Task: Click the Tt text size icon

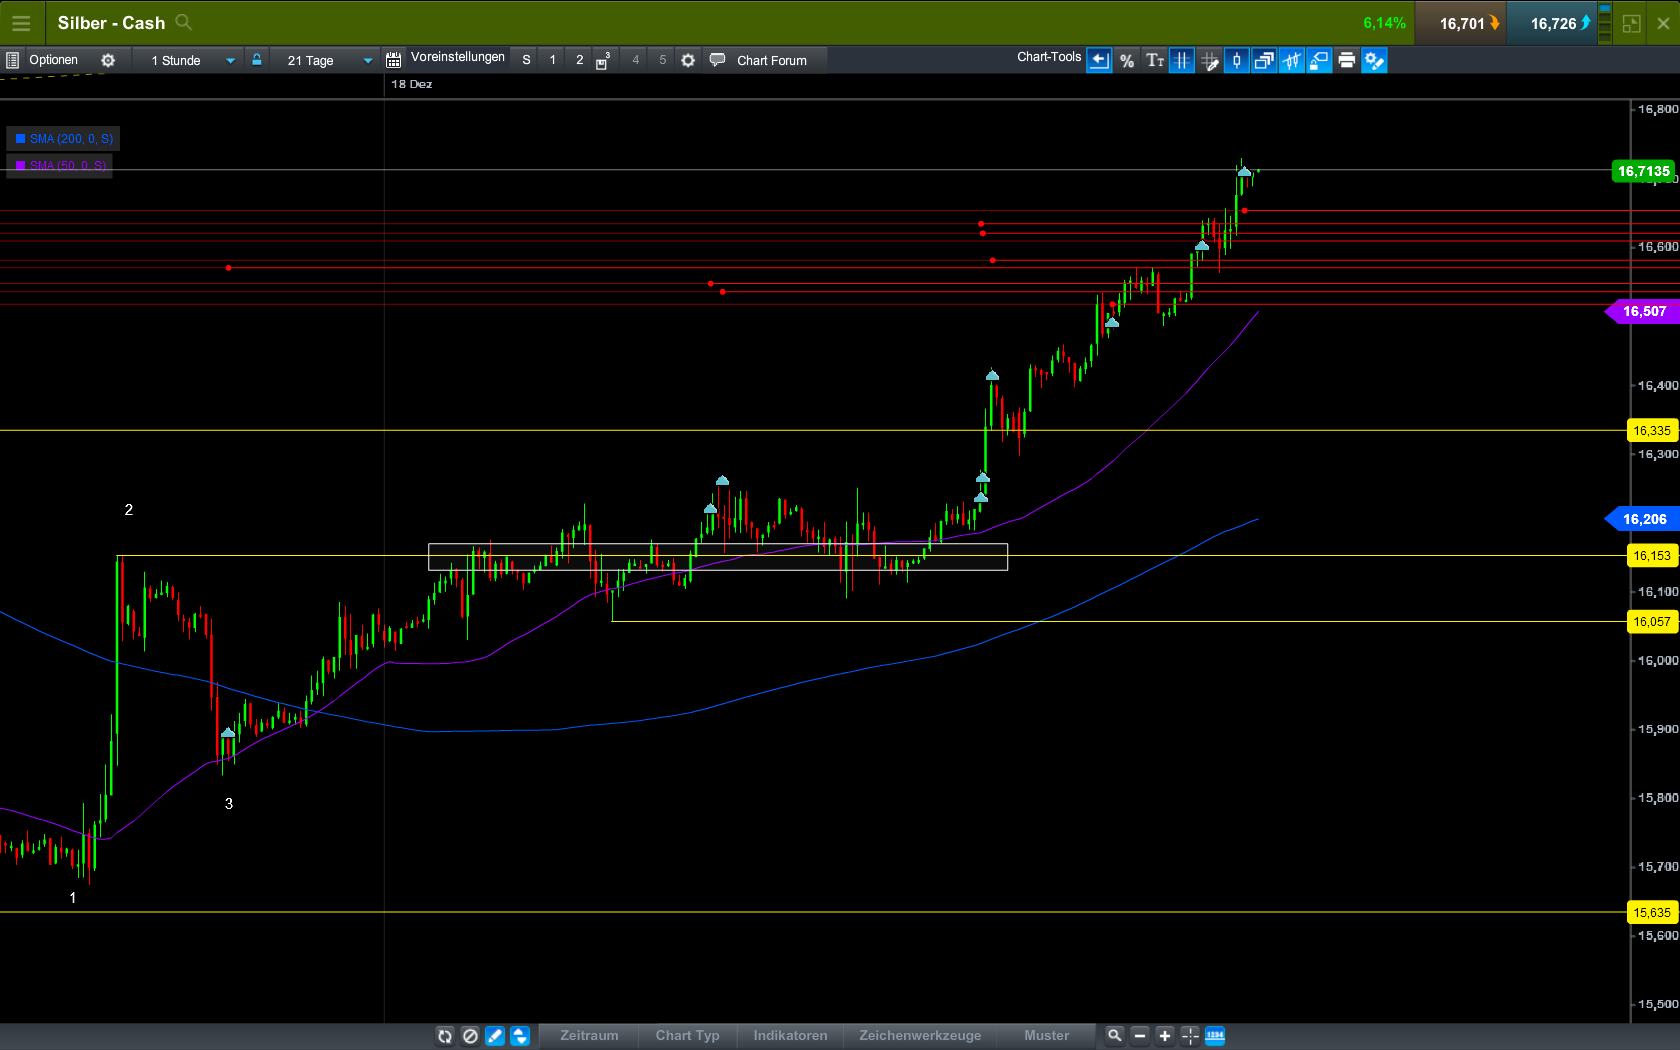Action: tap(1155, 60)
